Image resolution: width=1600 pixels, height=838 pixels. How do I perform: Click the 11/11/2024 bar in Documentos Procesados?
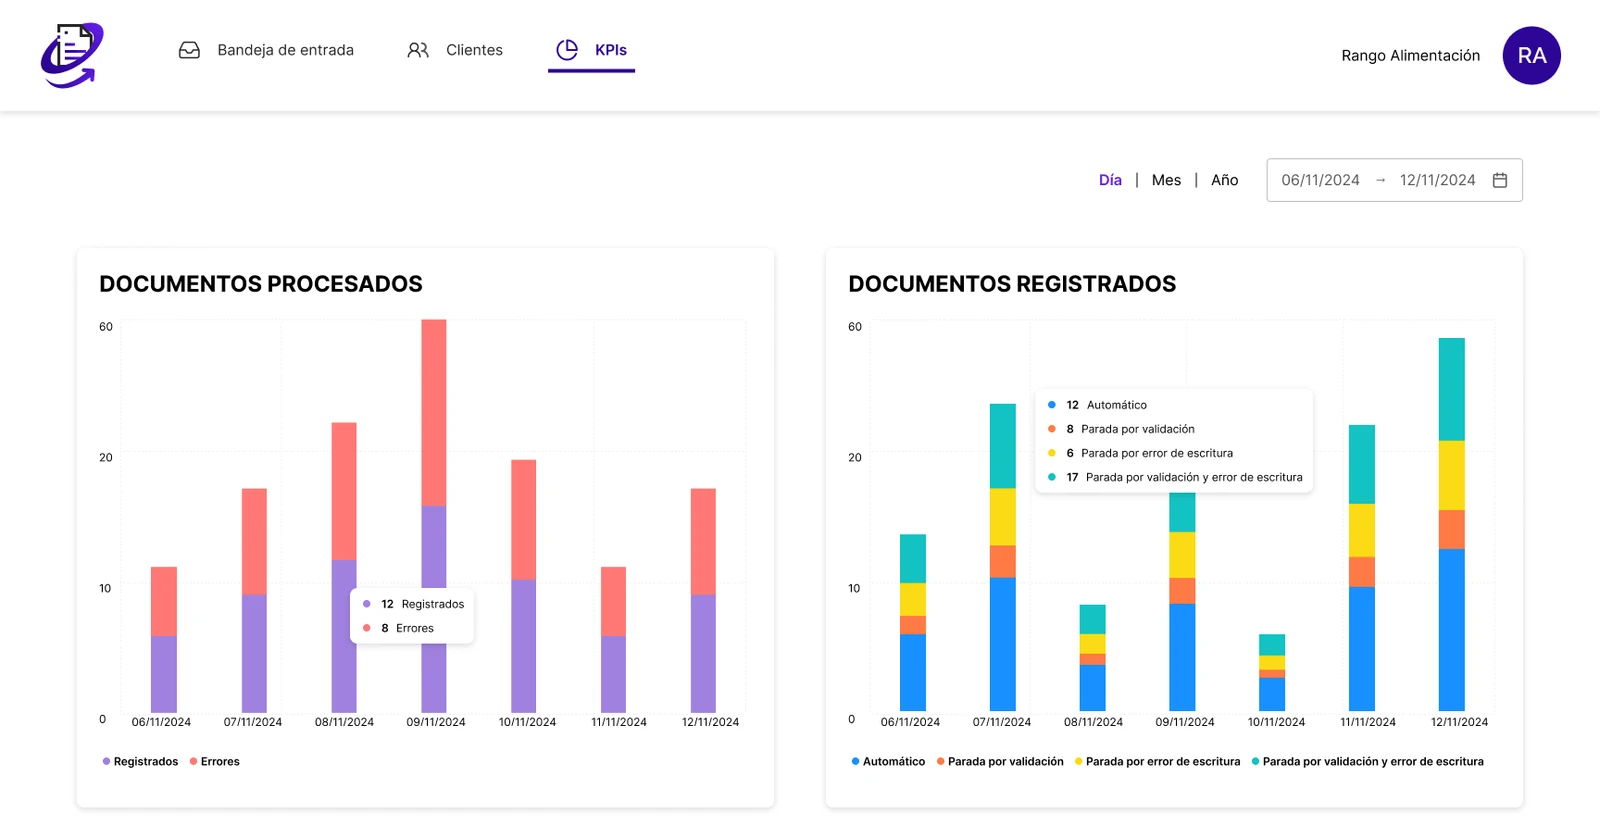(614, 640)
